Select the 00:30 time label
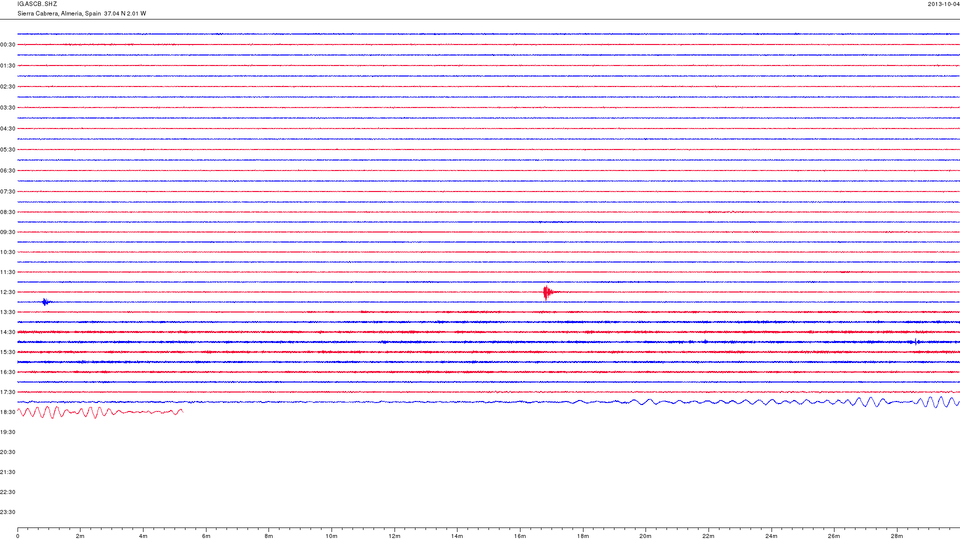Image resolution: width=960 pixels, height=540 pixels. 8,45
